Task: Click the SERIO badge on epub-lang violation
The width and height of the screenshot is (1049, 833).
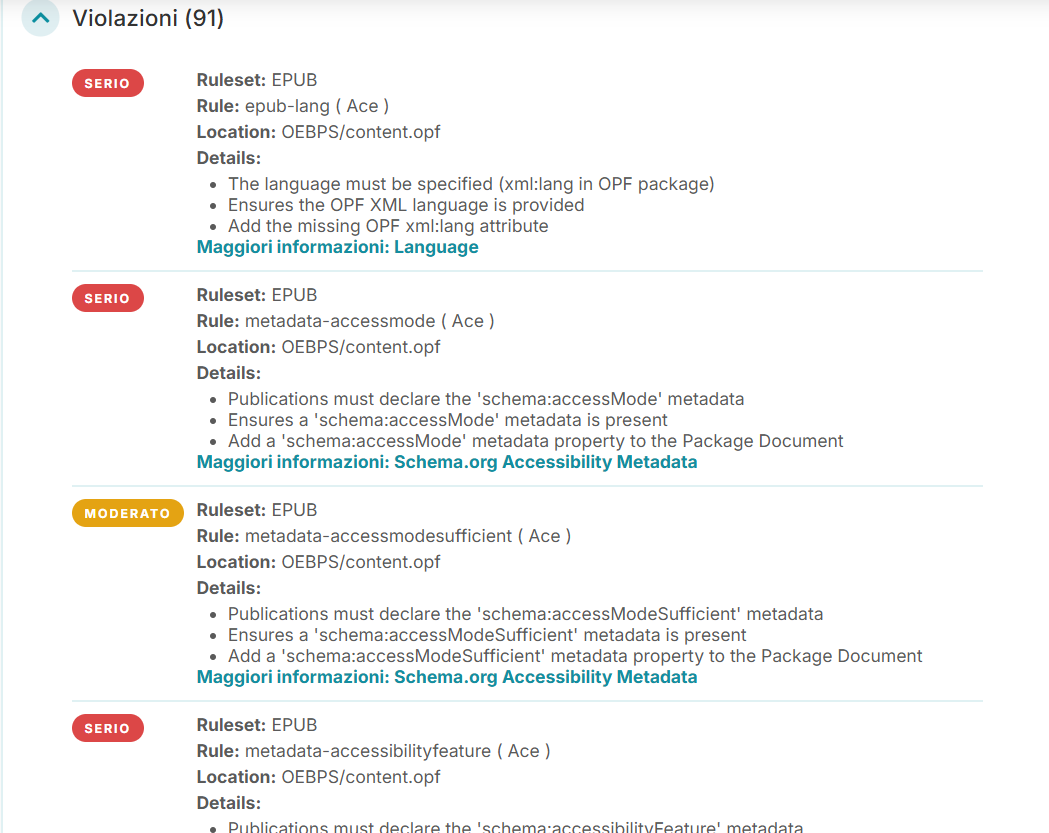Action: pos(107,83)
